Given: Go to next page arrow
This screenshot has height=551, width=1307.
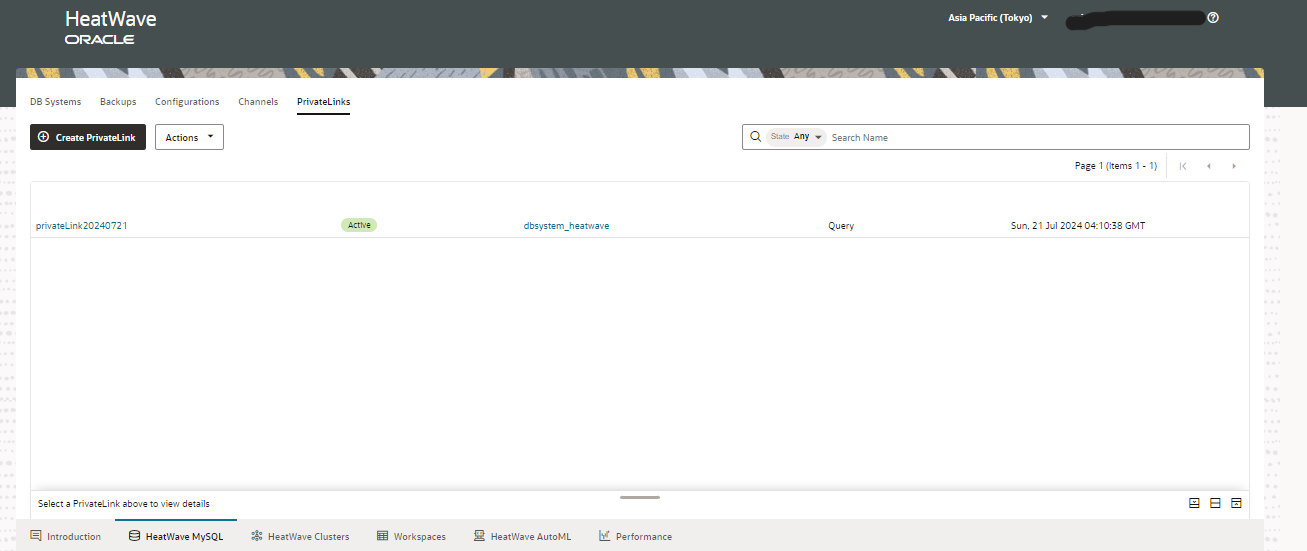Looking at the screenshot, I should [1234, 166].
